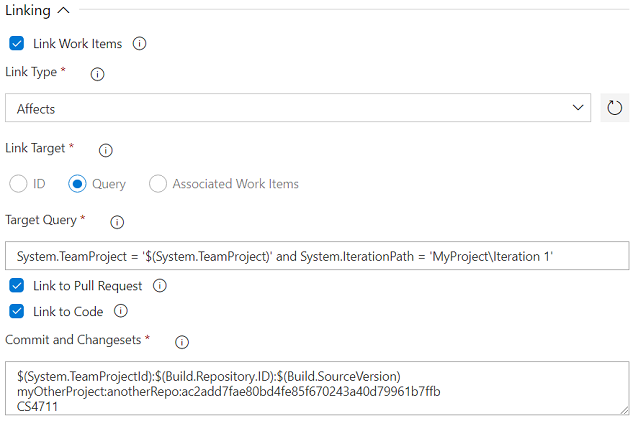Click the Link Target label
This screenshot has width=638, height=421.
pos(35,148)
